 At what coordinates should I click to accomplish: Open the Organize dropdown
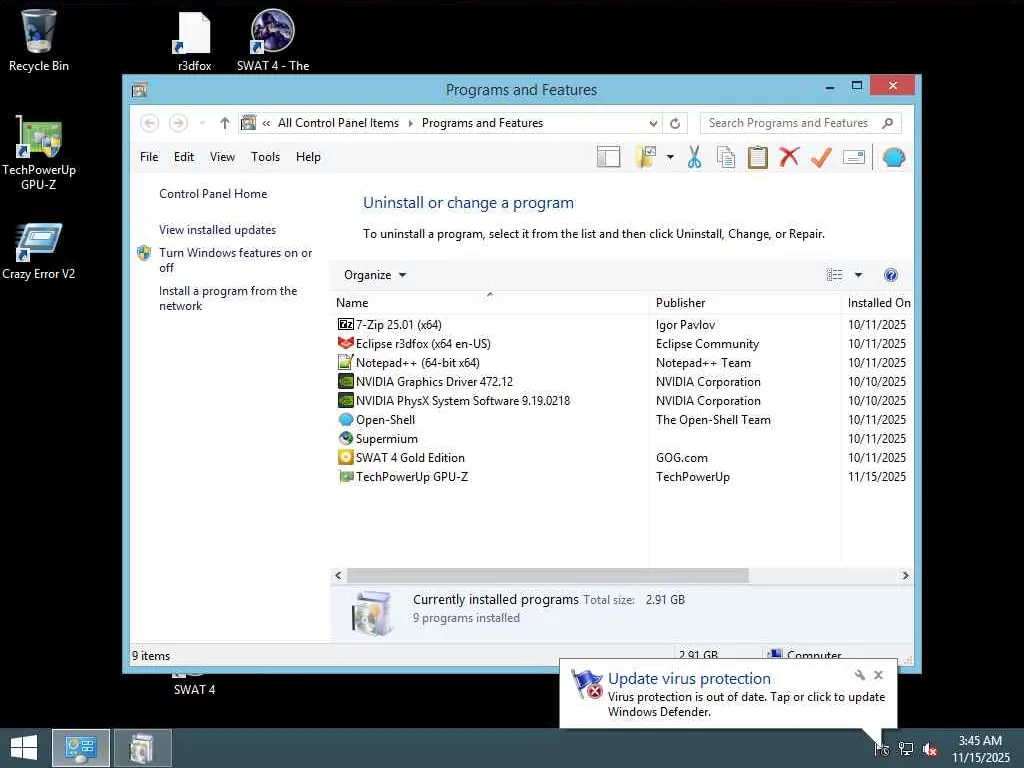pyautogui.click(x=375, y=275)
